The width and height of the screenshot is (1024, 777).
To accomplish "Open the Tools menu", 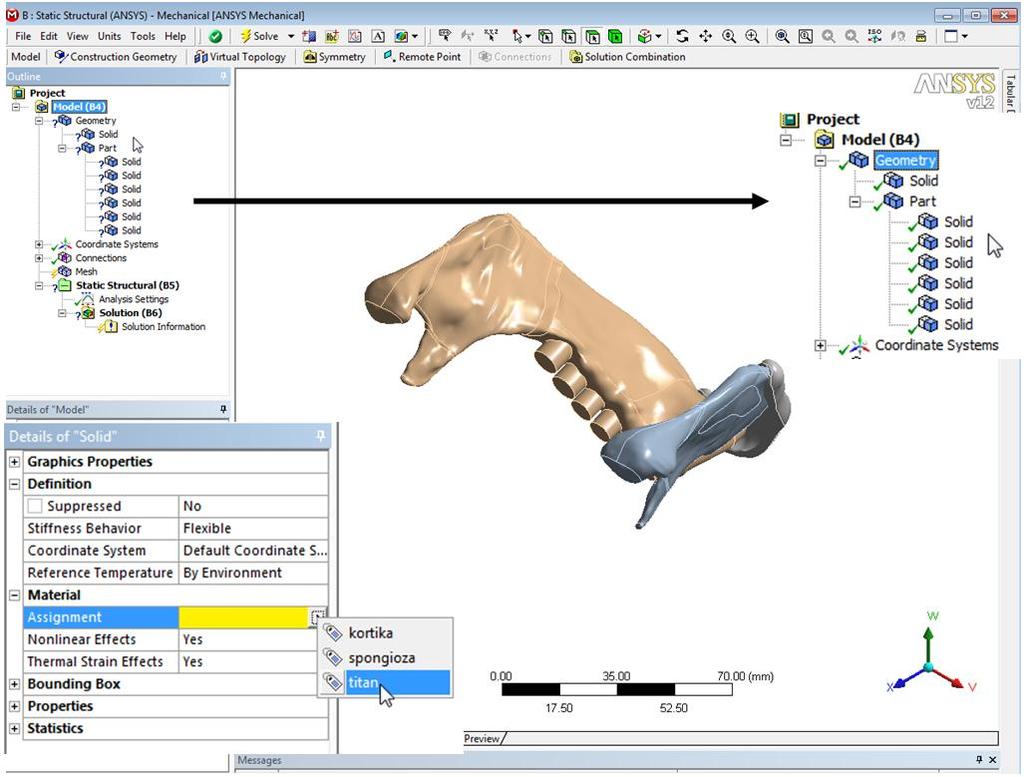I will coord(142,37).
